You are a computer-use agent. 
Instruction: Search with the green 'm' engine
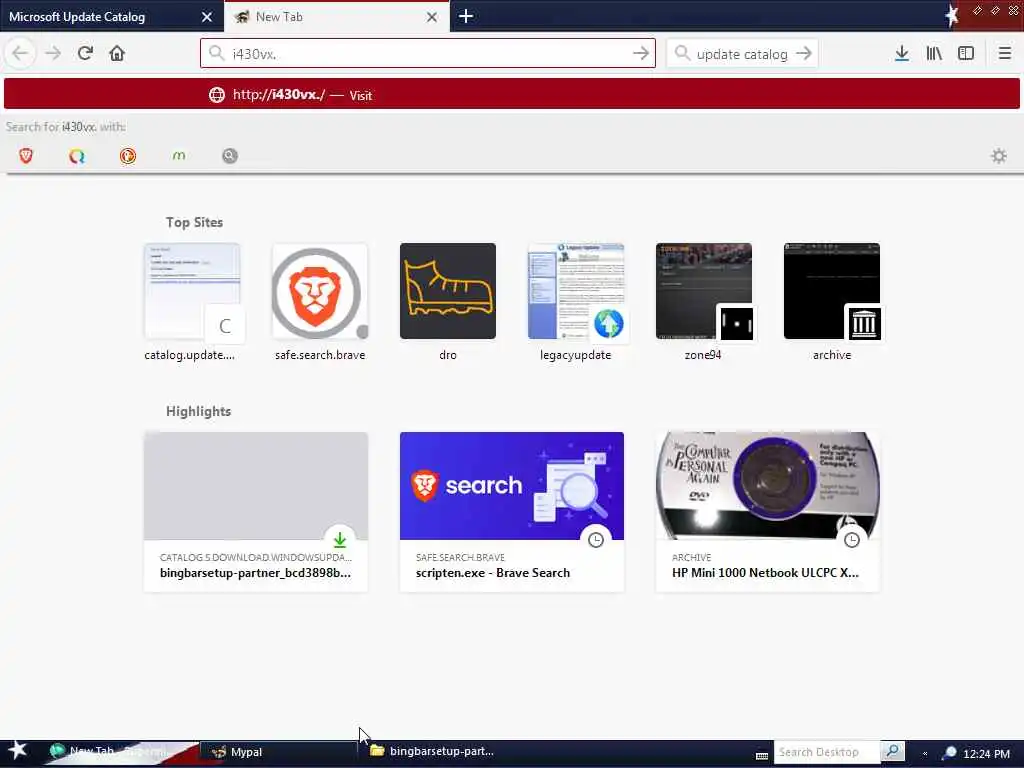point(179,155)
